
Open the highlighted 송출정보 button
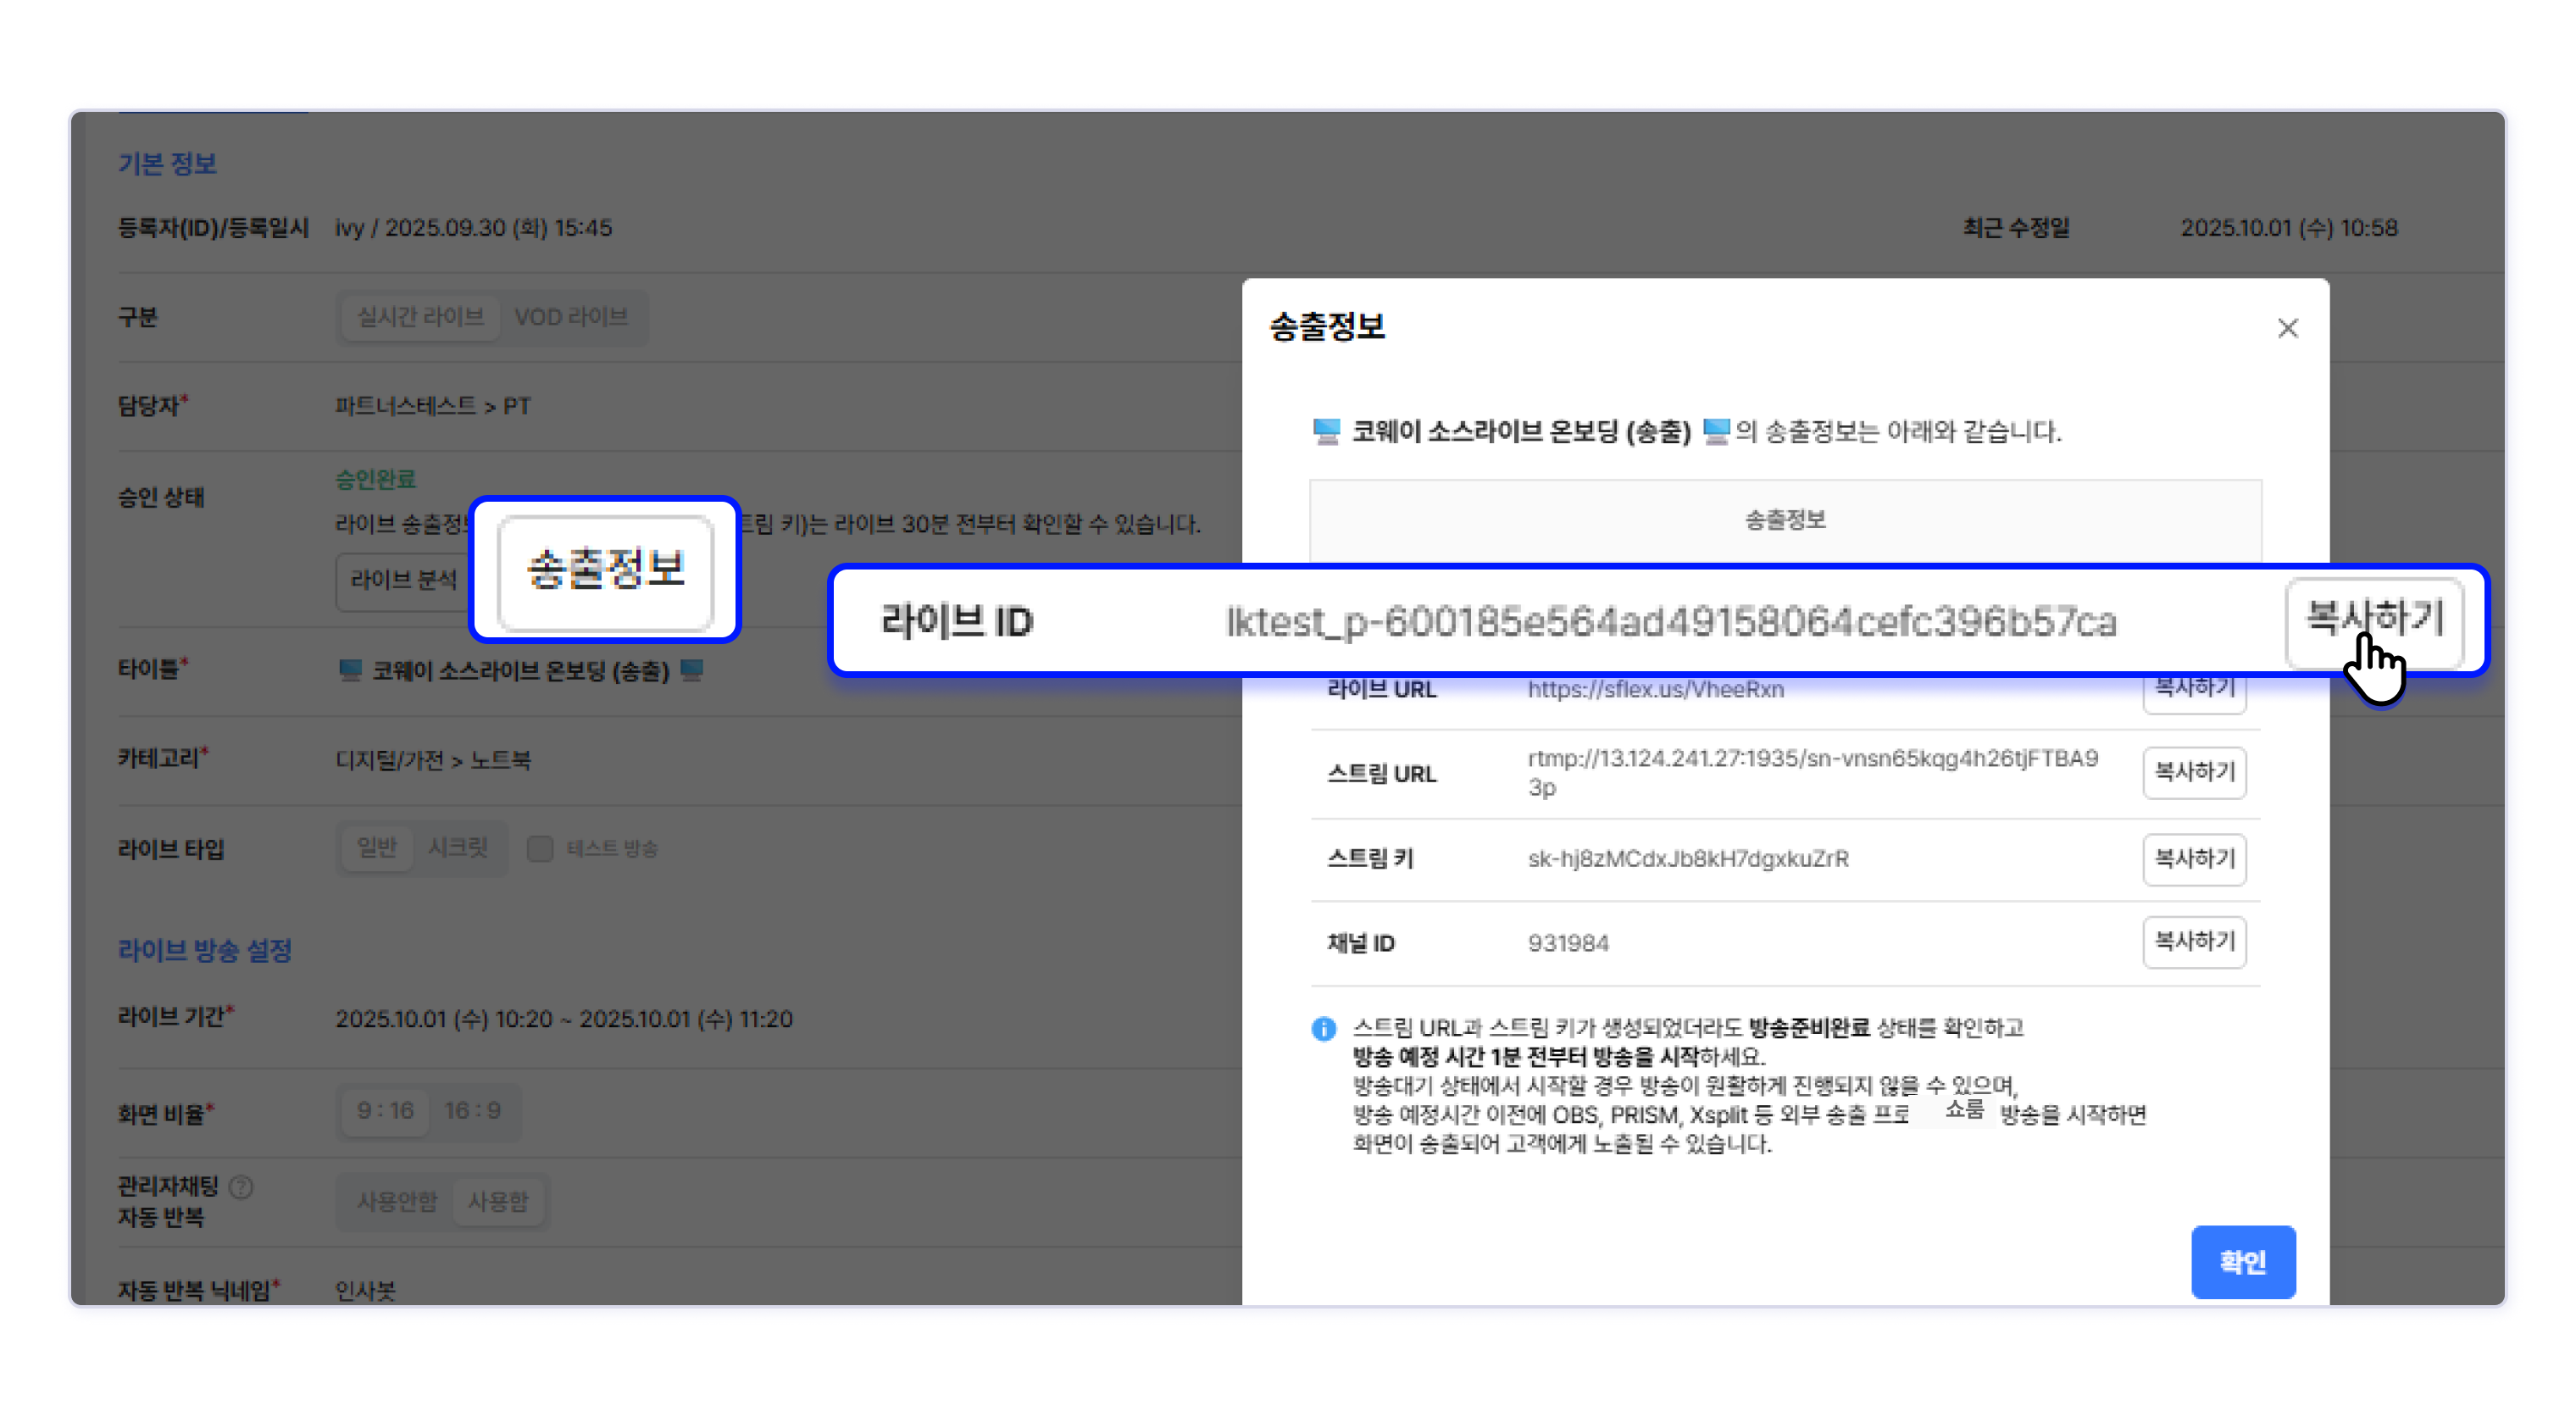(605, 570)
